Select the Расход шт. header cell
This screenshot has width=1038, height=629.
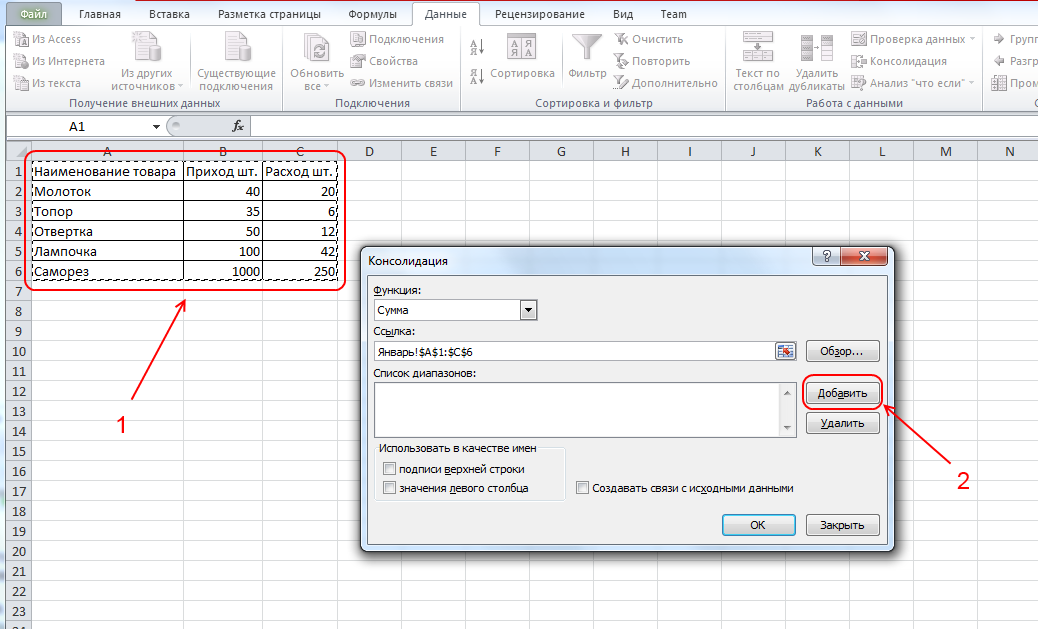coord(300,171)
